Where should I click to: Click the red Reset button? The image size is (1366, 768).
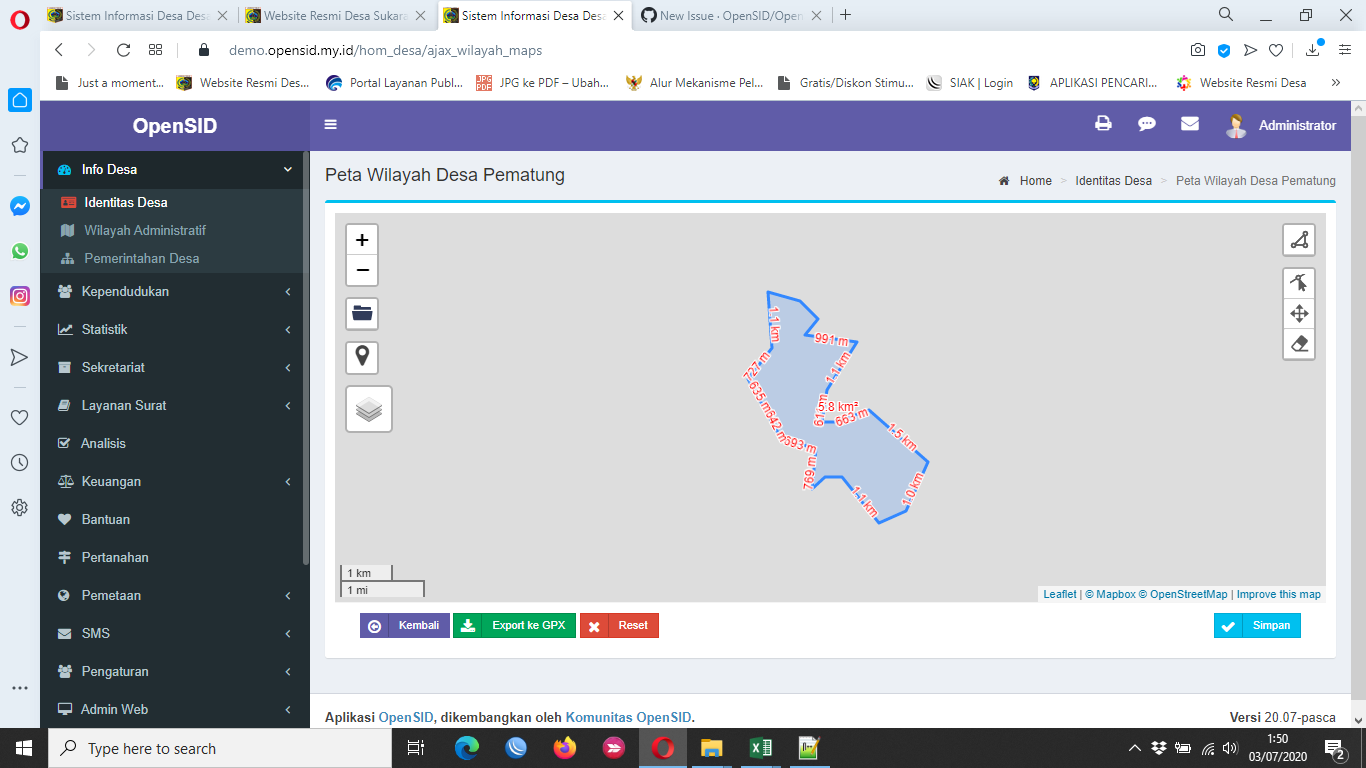click(x=619, y=626)
